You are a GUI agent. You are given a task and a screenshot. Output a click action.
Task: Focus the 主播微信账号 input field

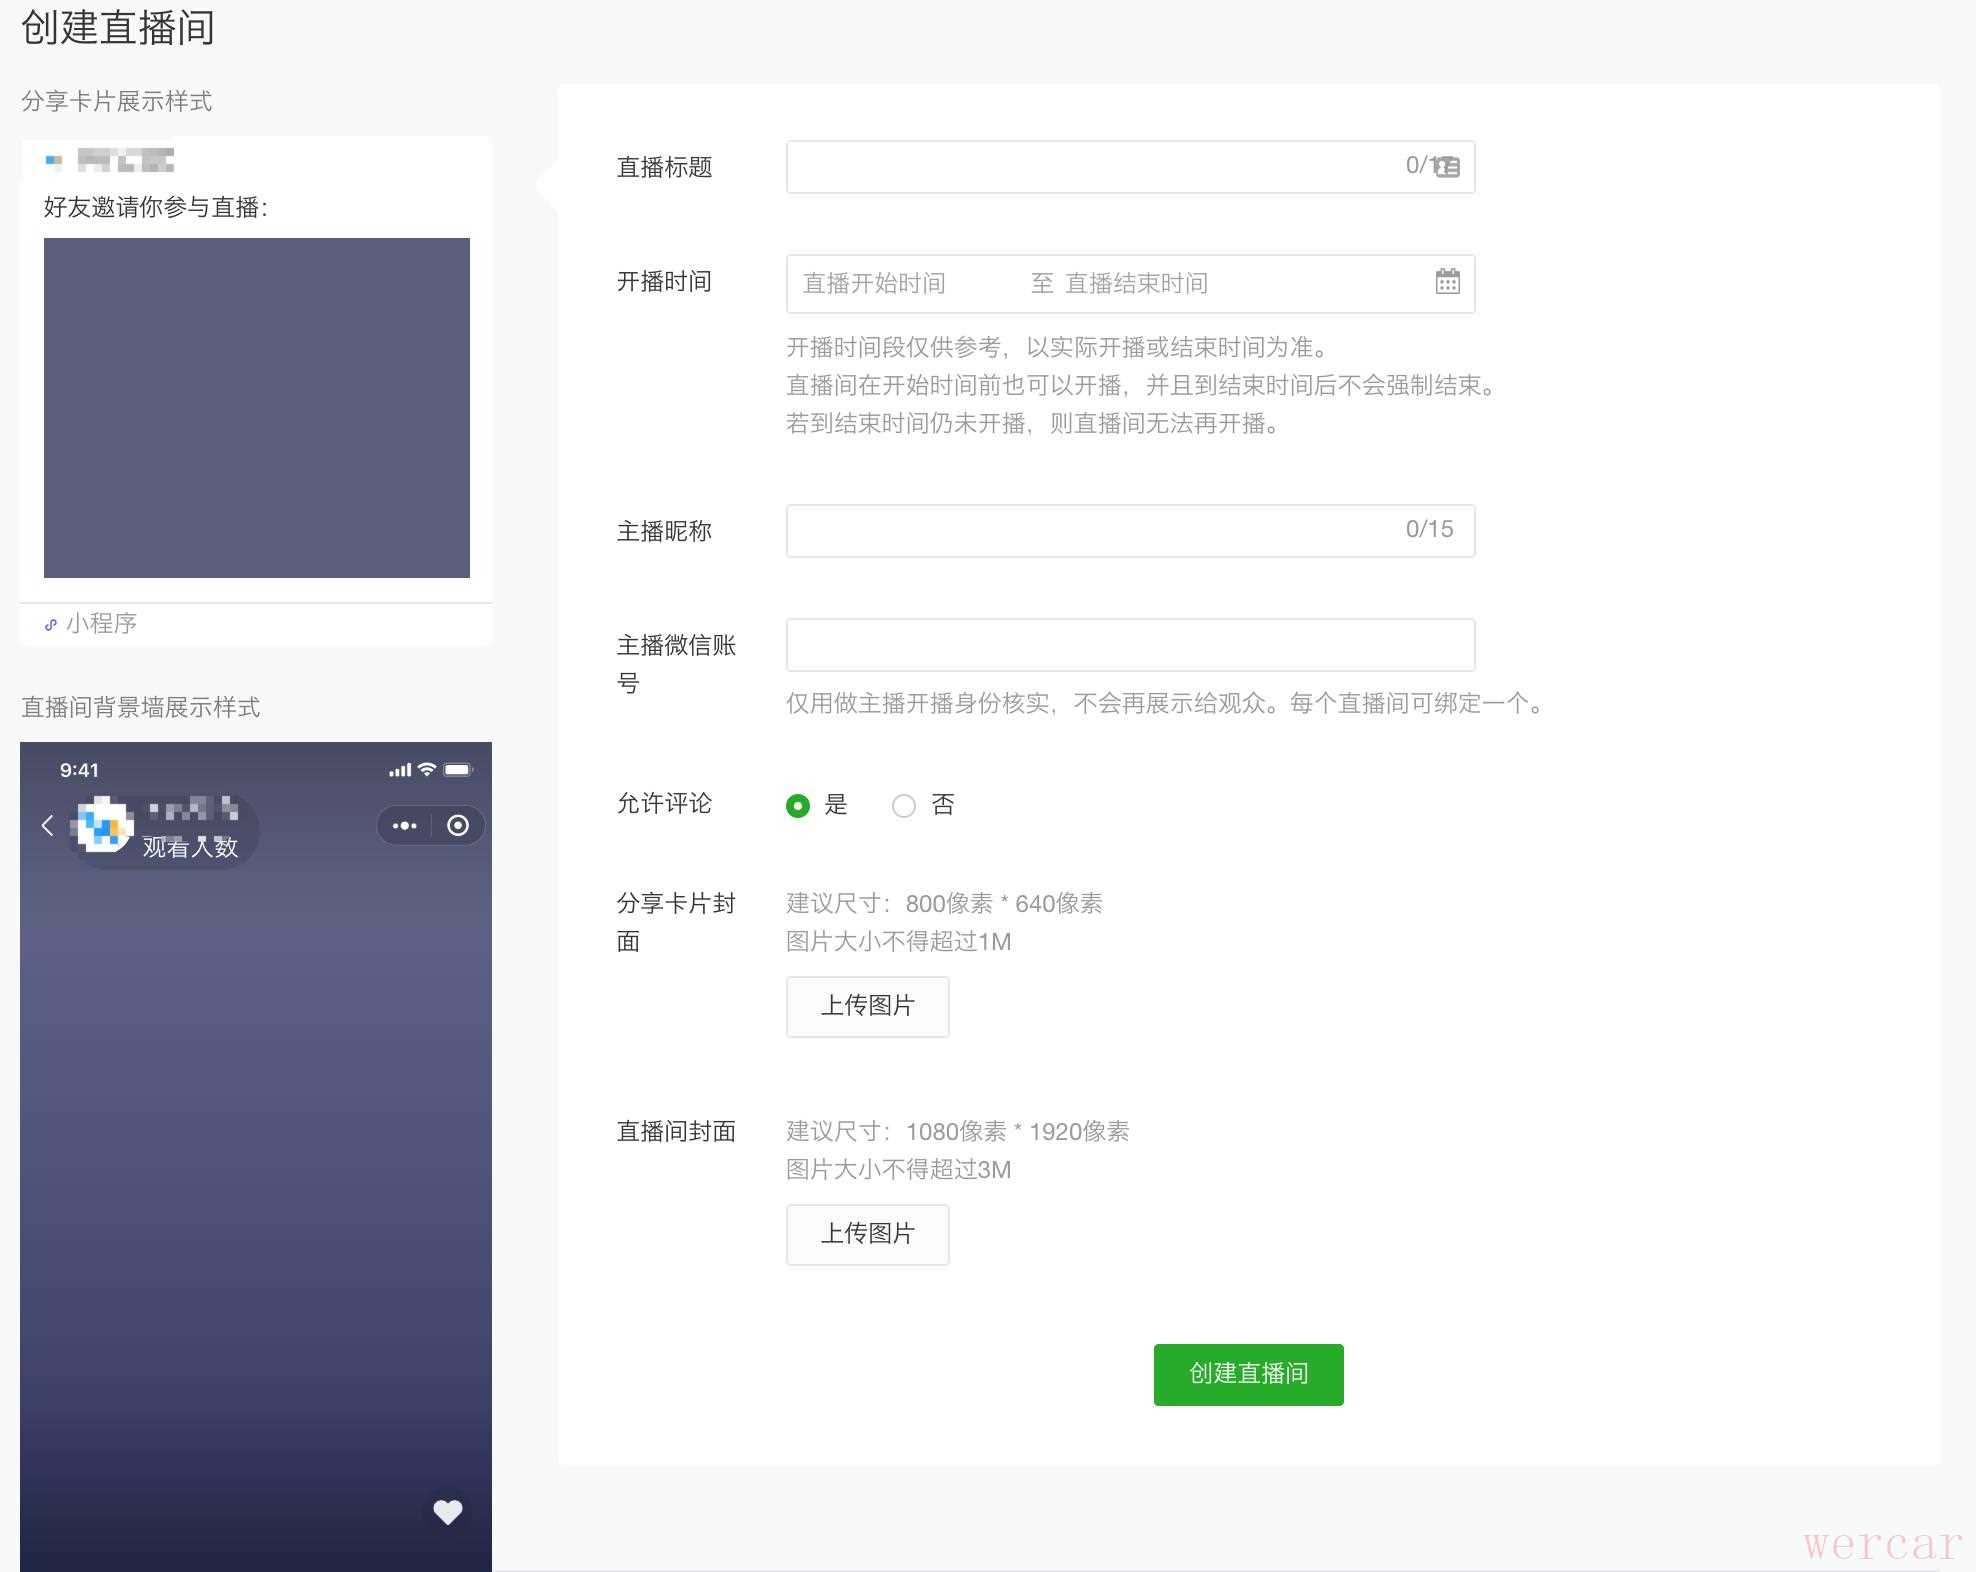coord(1130,644)
